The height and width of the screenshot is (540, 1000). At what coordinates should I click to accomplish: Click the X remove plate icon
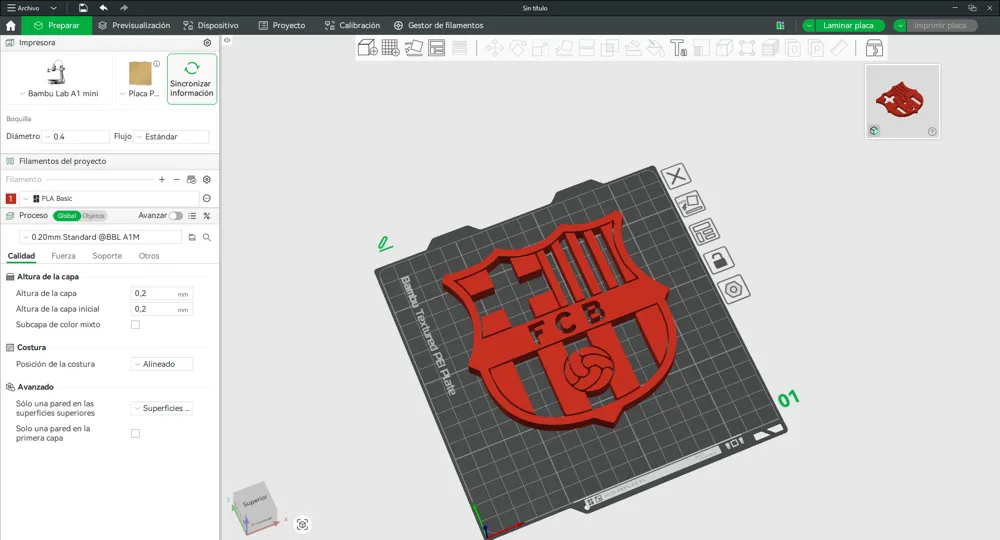676,175
